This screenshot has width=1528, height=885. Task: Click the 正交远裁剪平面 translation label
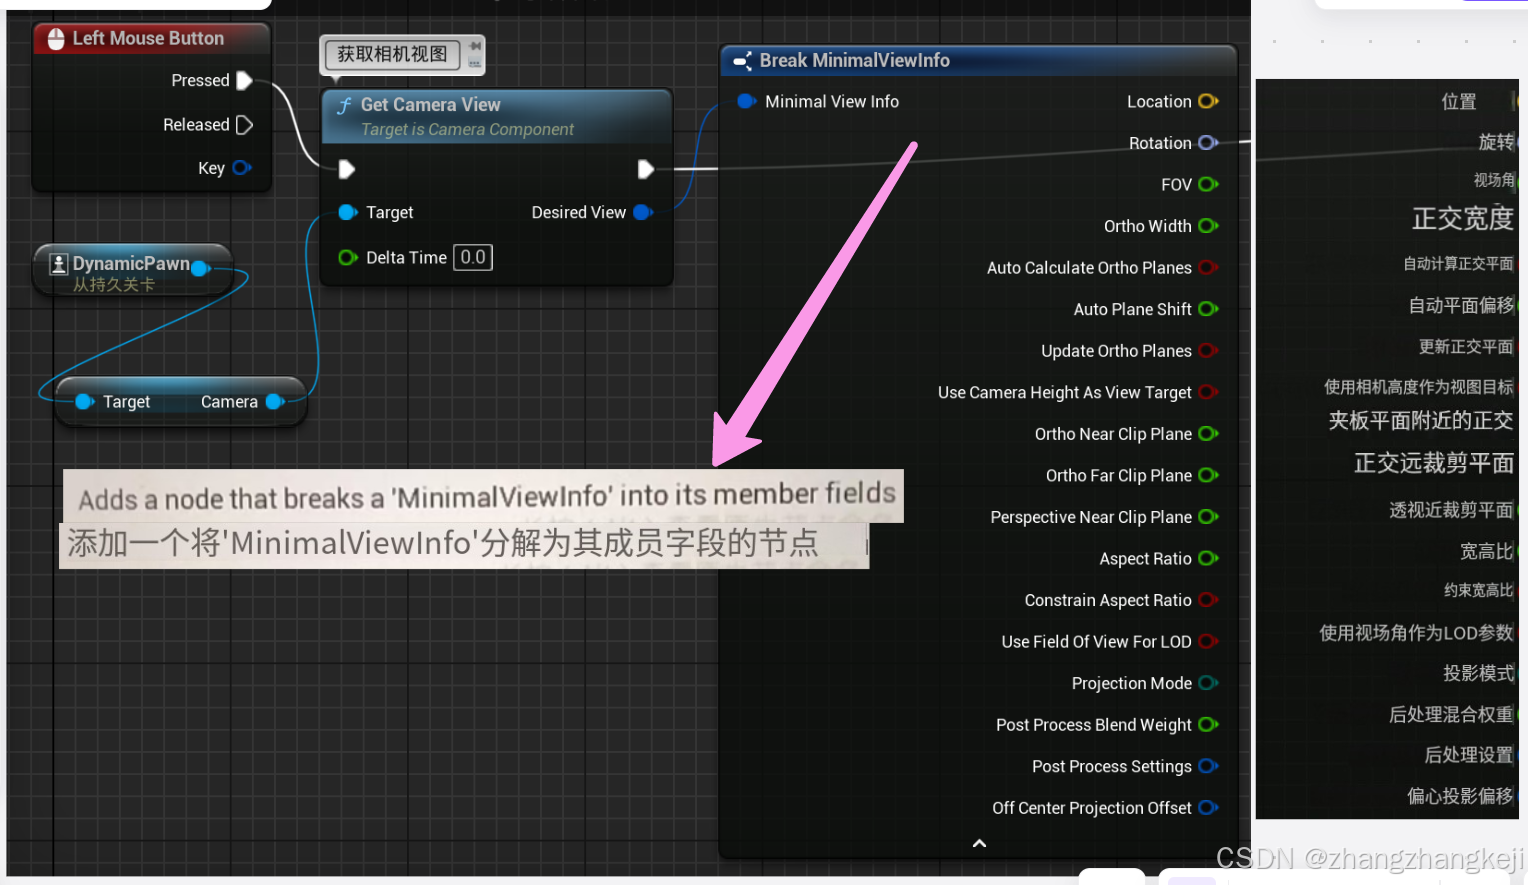click(x=1434, y=463)
